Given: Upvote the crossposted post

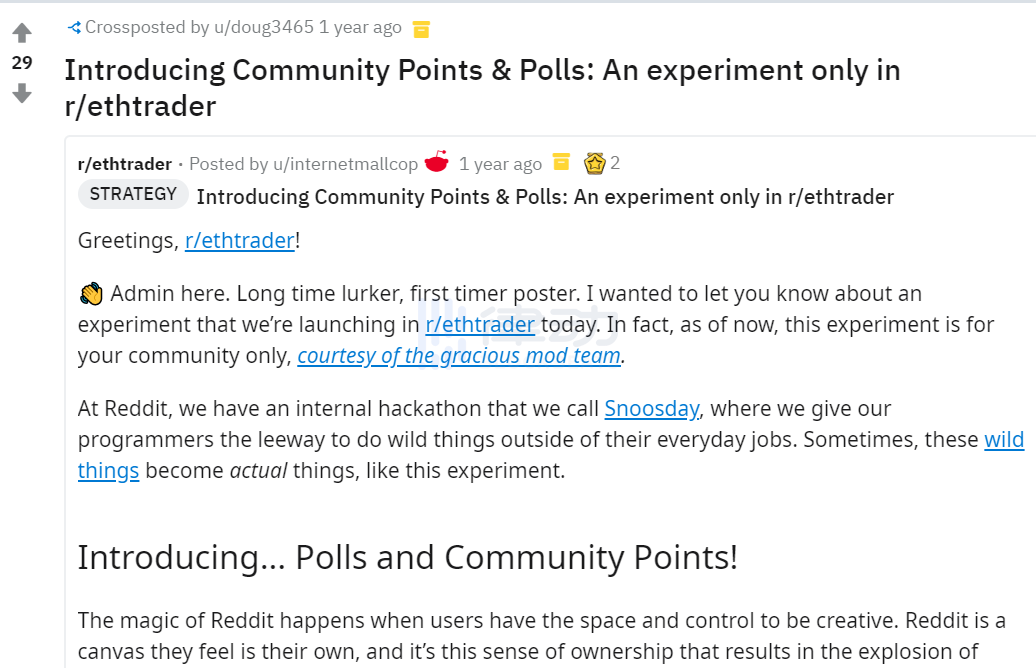Looking at the screenshot, I should coord(22,33).
